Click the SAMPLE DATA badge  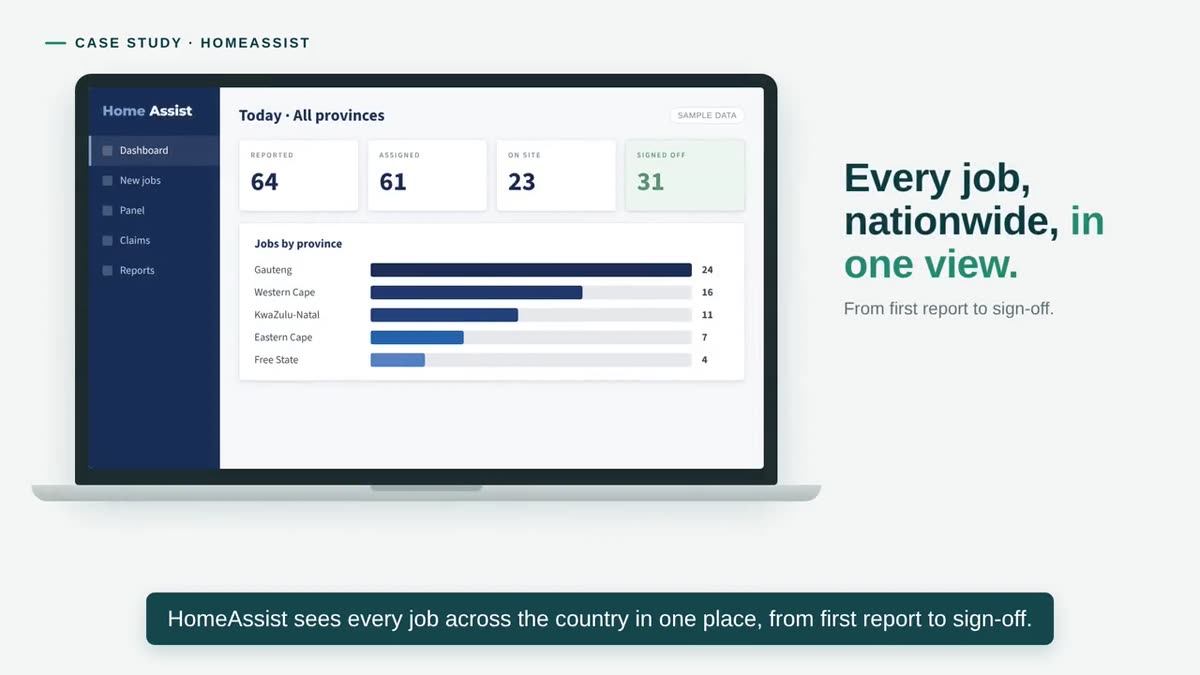[x=707, y=116]
